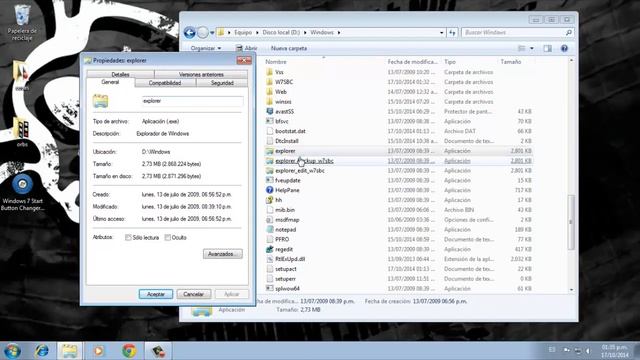
Task: Click Explorer's forward navigation arrow
Action: coord(202,33)
